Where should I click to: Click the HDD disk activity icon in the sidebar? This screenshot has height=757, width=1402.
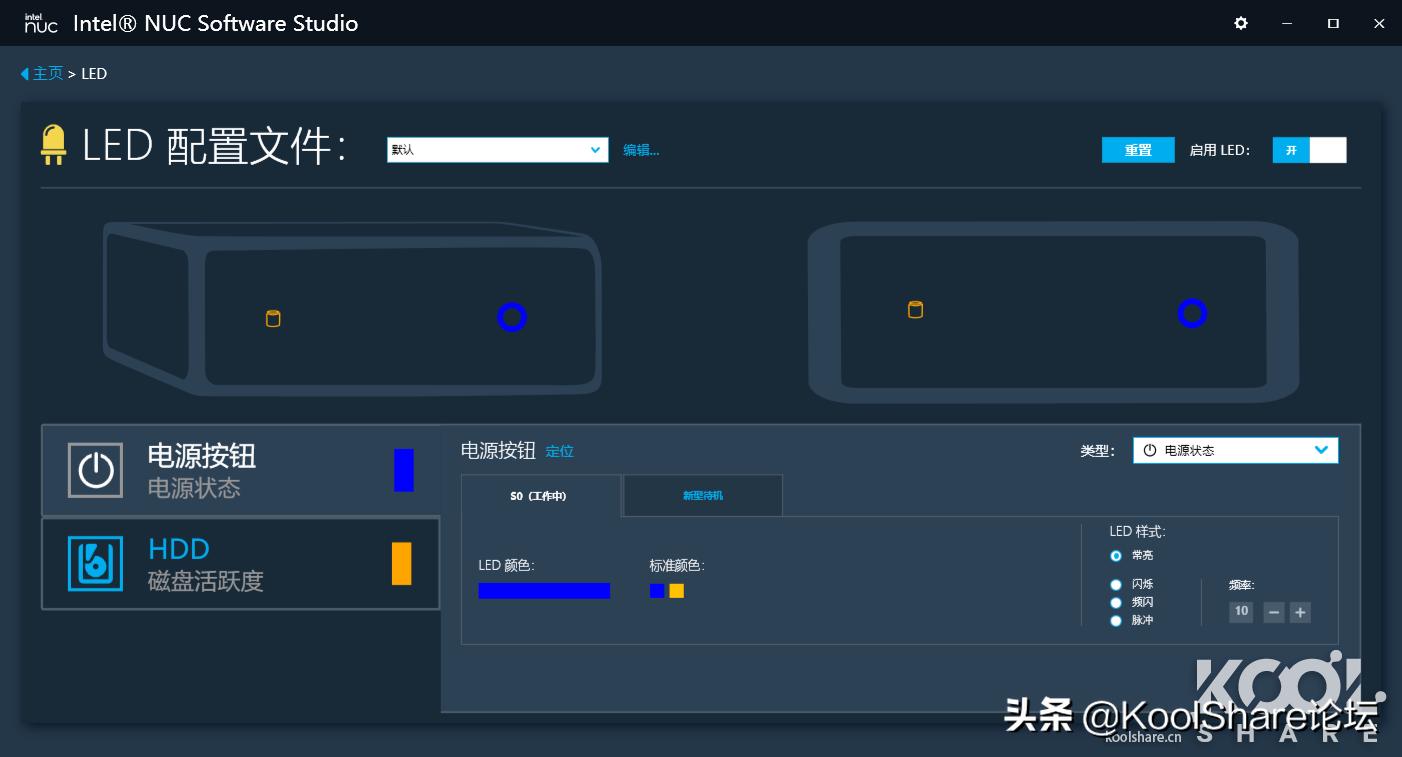(x=95, y=563)
